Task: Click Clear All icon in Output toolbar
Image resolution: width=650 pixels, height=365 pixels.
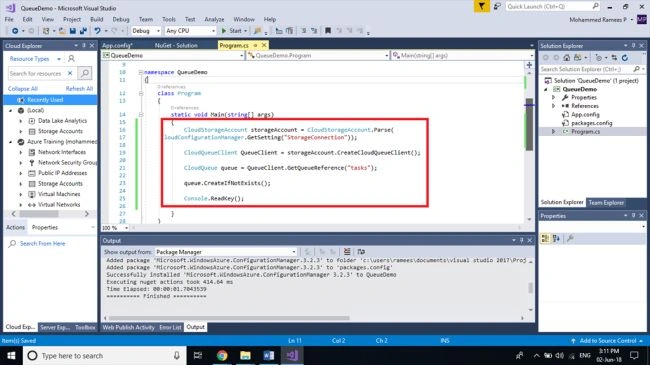Action: [x=347, y=252]
